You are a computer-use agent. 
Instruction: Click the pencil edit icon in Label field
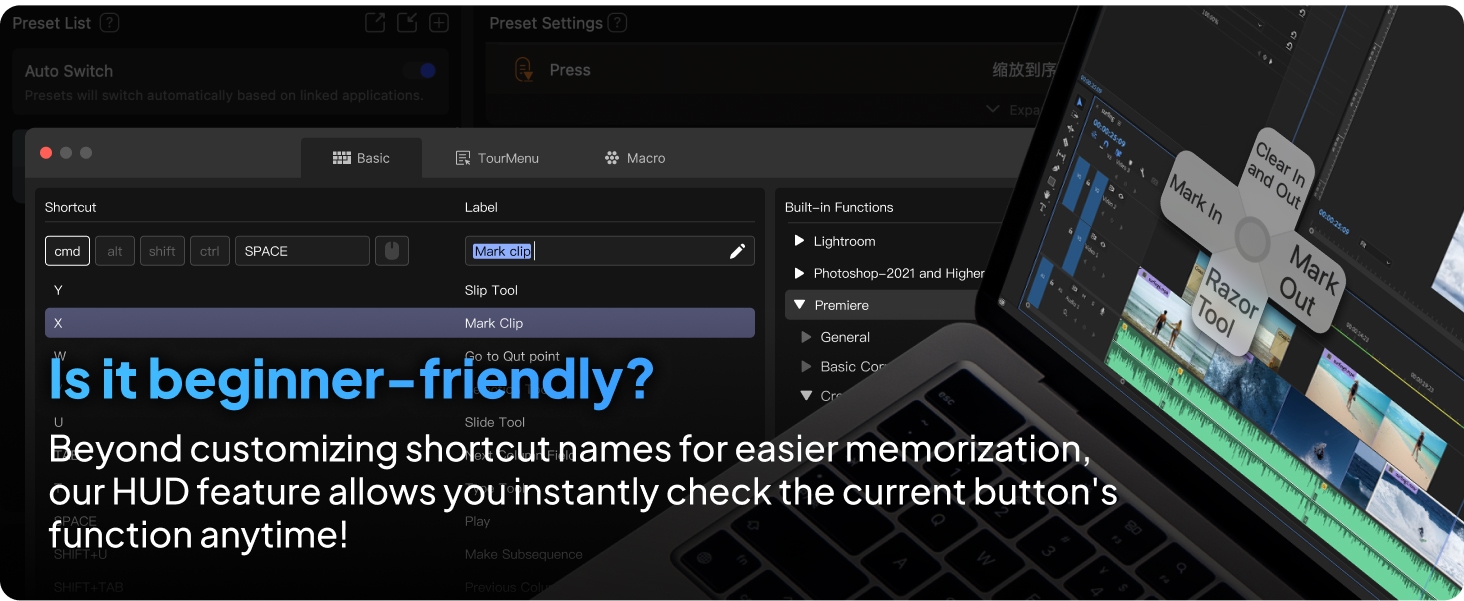pyautogui.click(x=737, y=251)
